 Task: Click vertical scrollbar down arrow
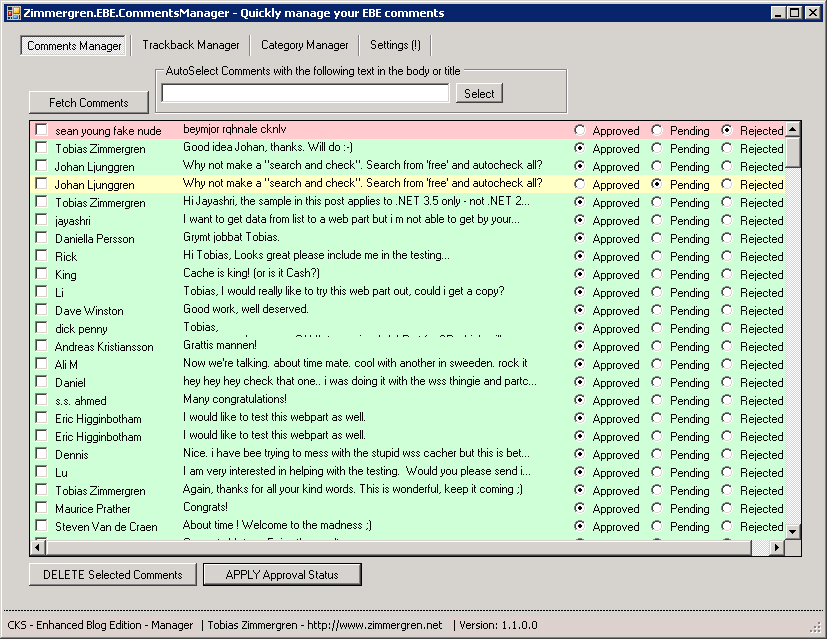[x=793, y=531]
